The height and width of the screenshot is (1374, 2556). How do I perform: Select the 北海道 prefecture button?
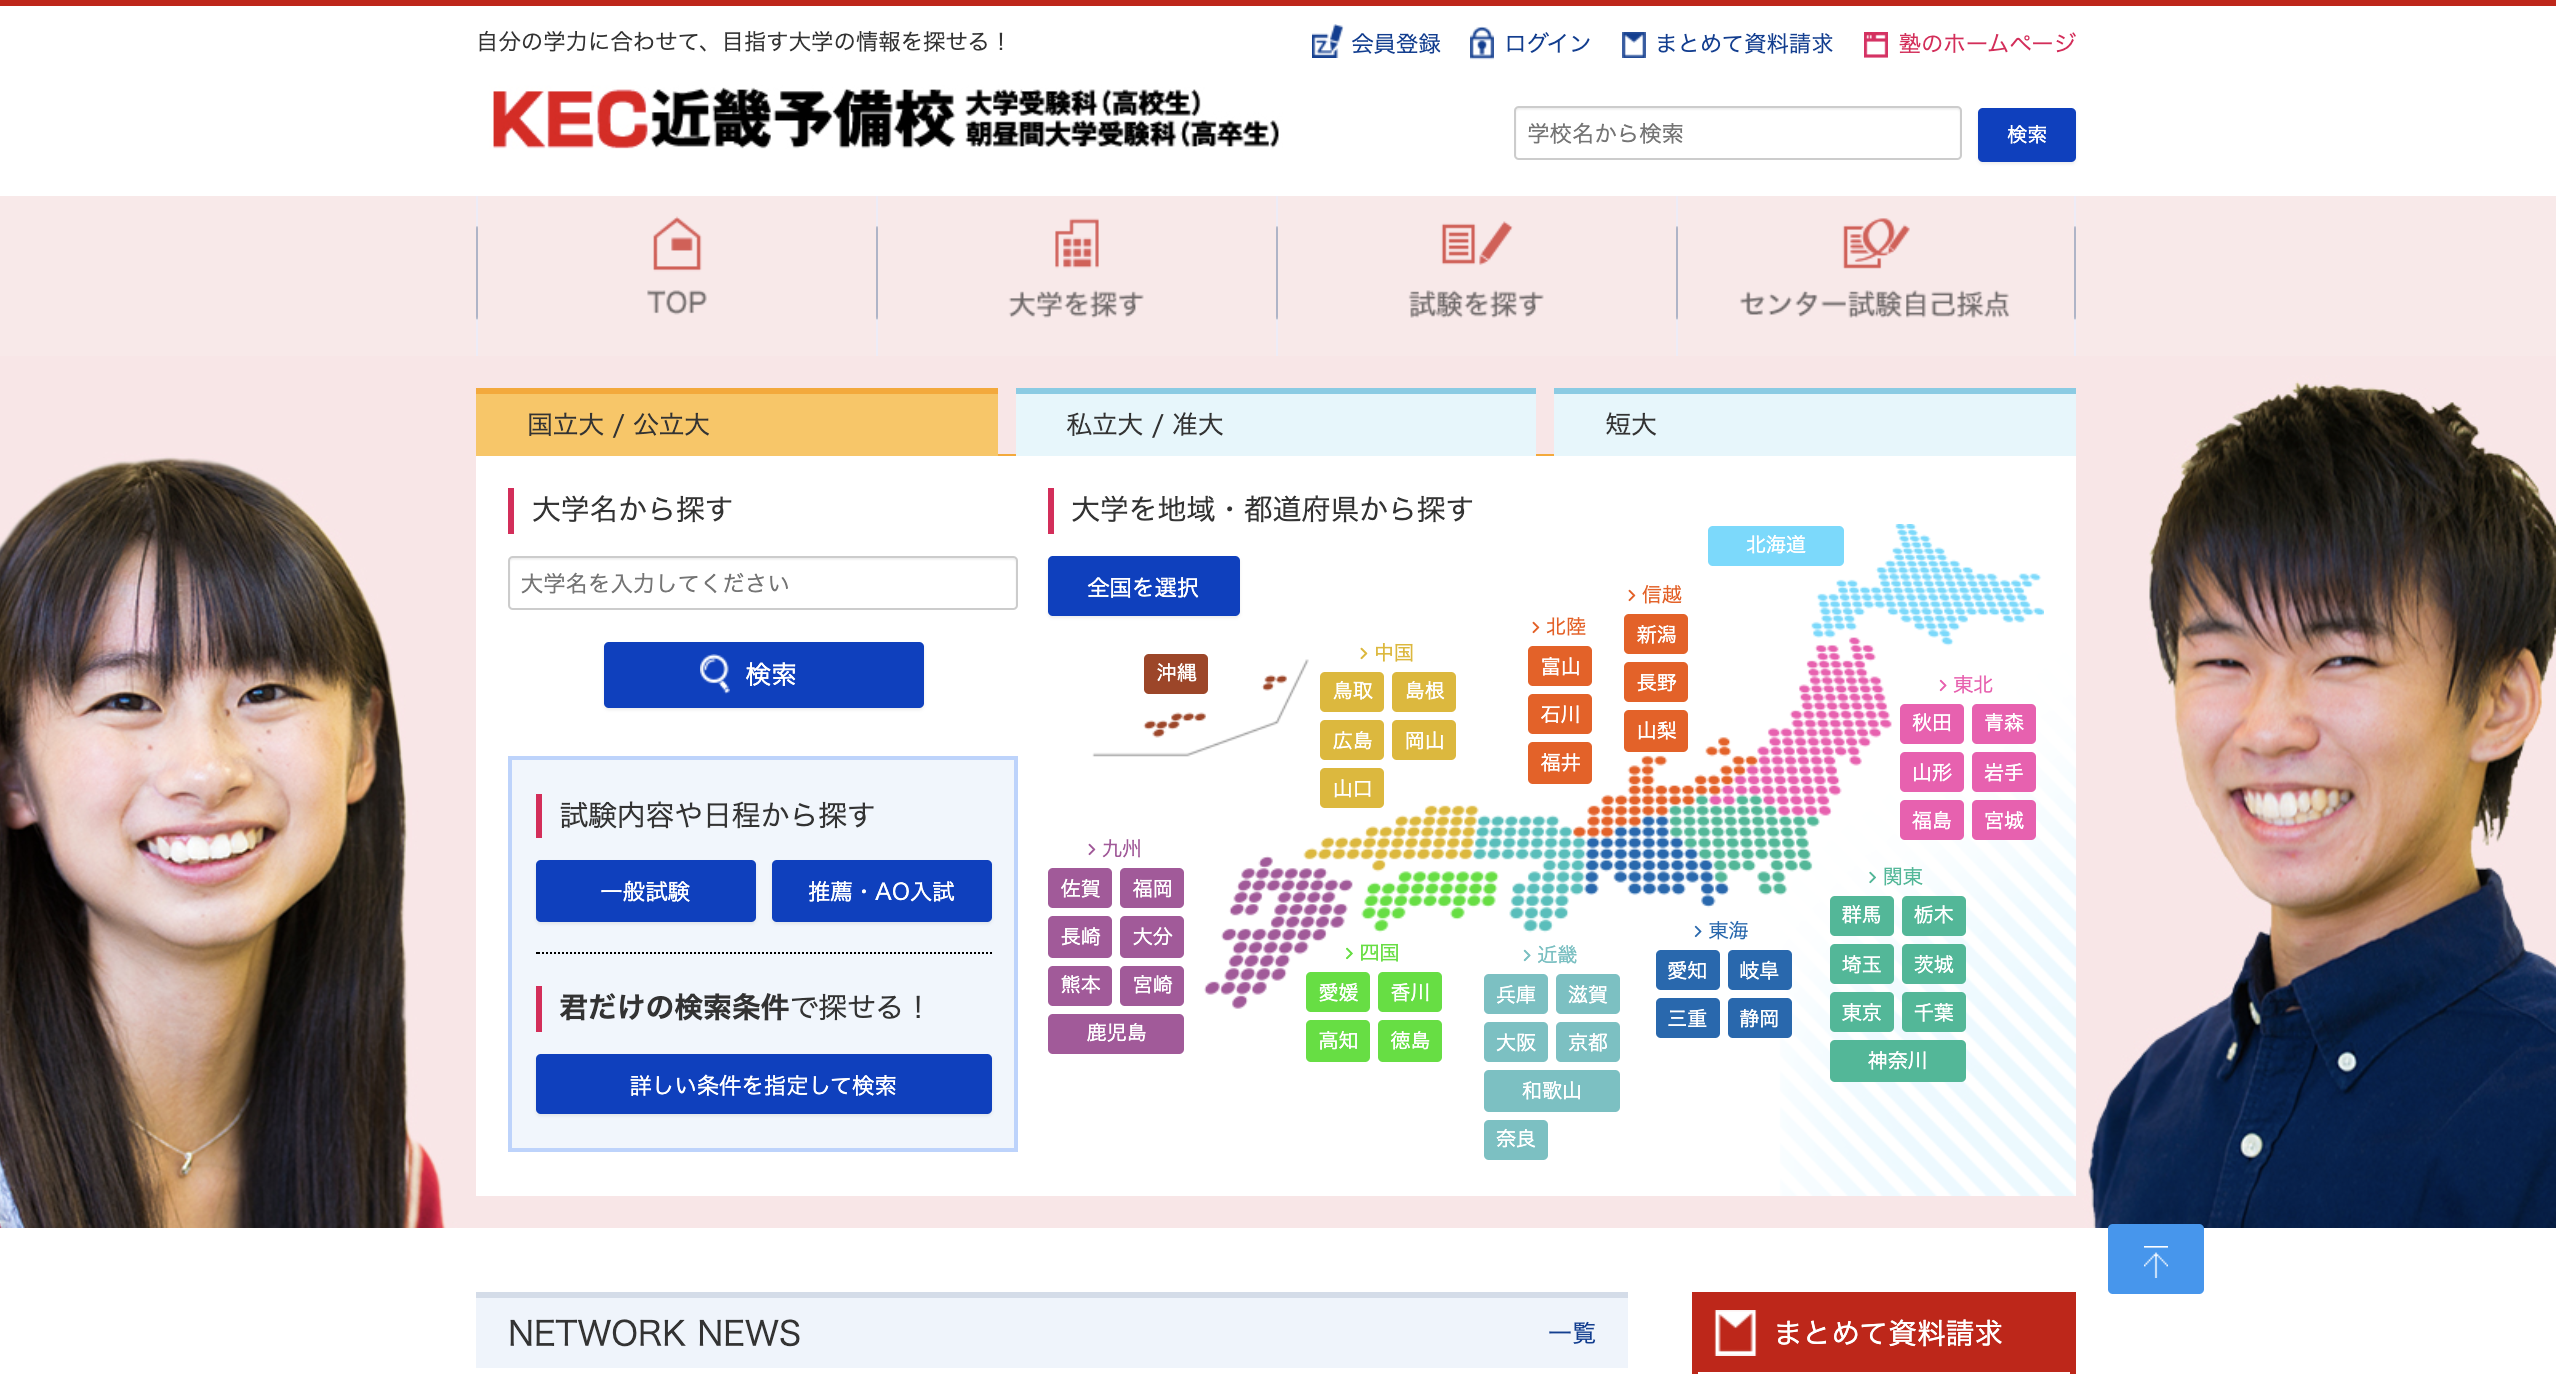[x=1775, y=545]
